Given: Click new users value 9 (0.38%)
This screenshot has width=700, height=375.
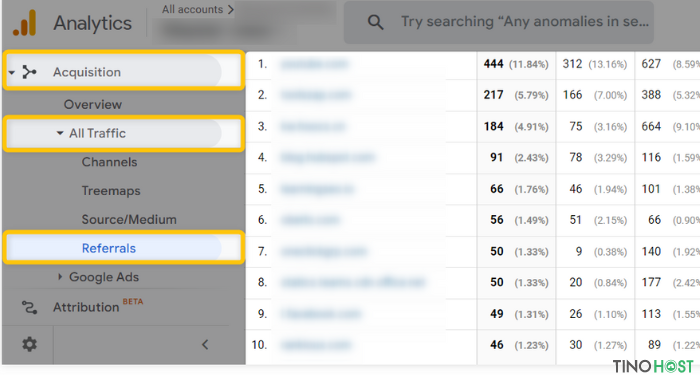Looking at the screenshot, I should click(601, 252).
